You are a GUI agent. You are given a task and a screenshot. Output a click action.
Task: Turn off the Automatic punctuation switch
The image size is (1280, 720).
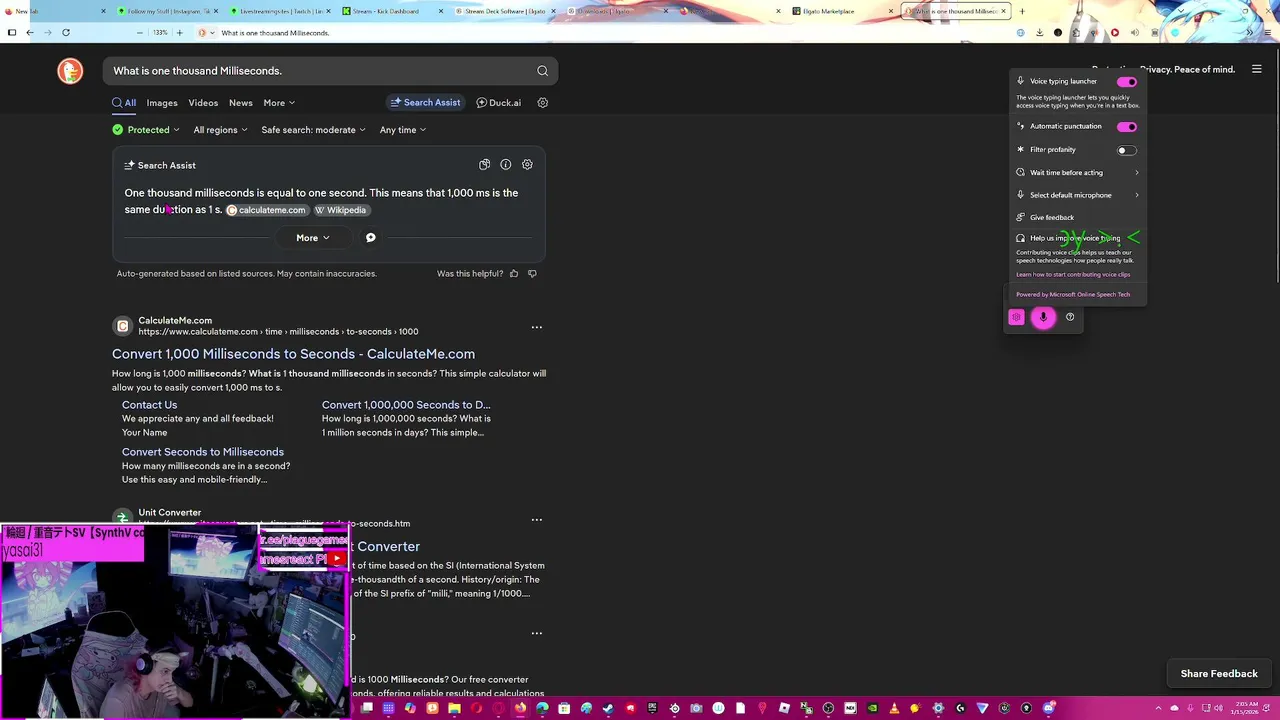coord(1127,127)
